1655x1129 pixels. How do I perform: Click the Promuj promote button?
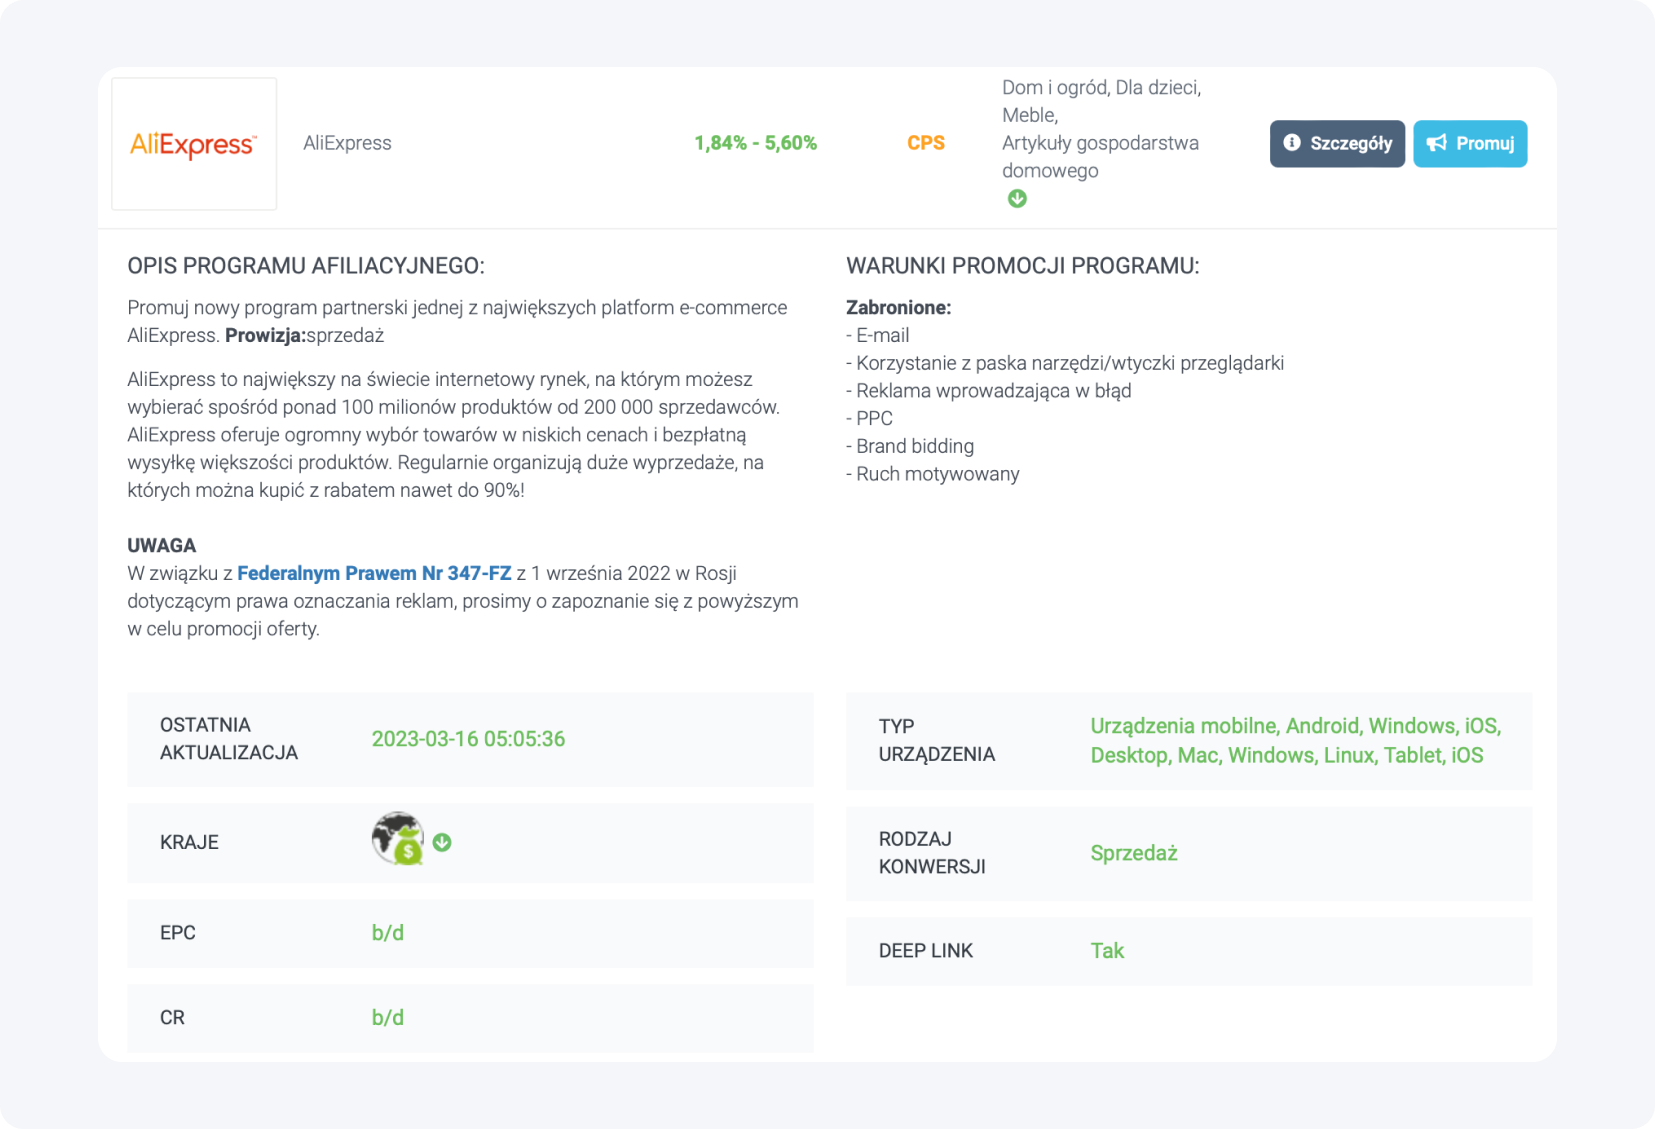(1470, 143)
